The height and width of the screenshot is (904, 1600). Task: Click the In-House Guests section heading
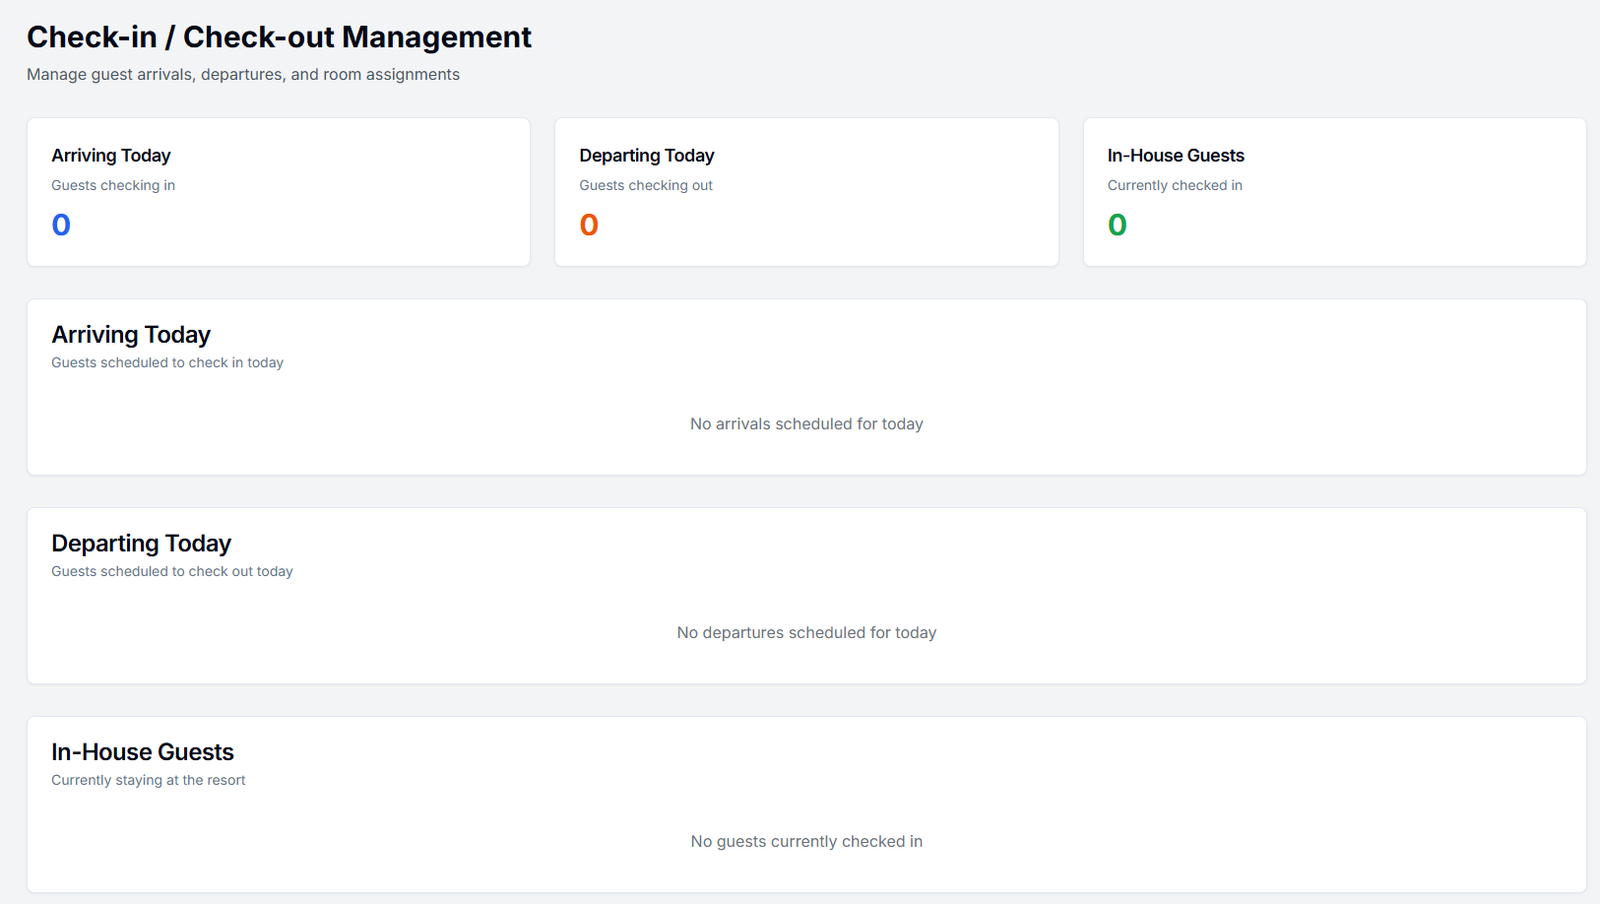click(142, 751)
